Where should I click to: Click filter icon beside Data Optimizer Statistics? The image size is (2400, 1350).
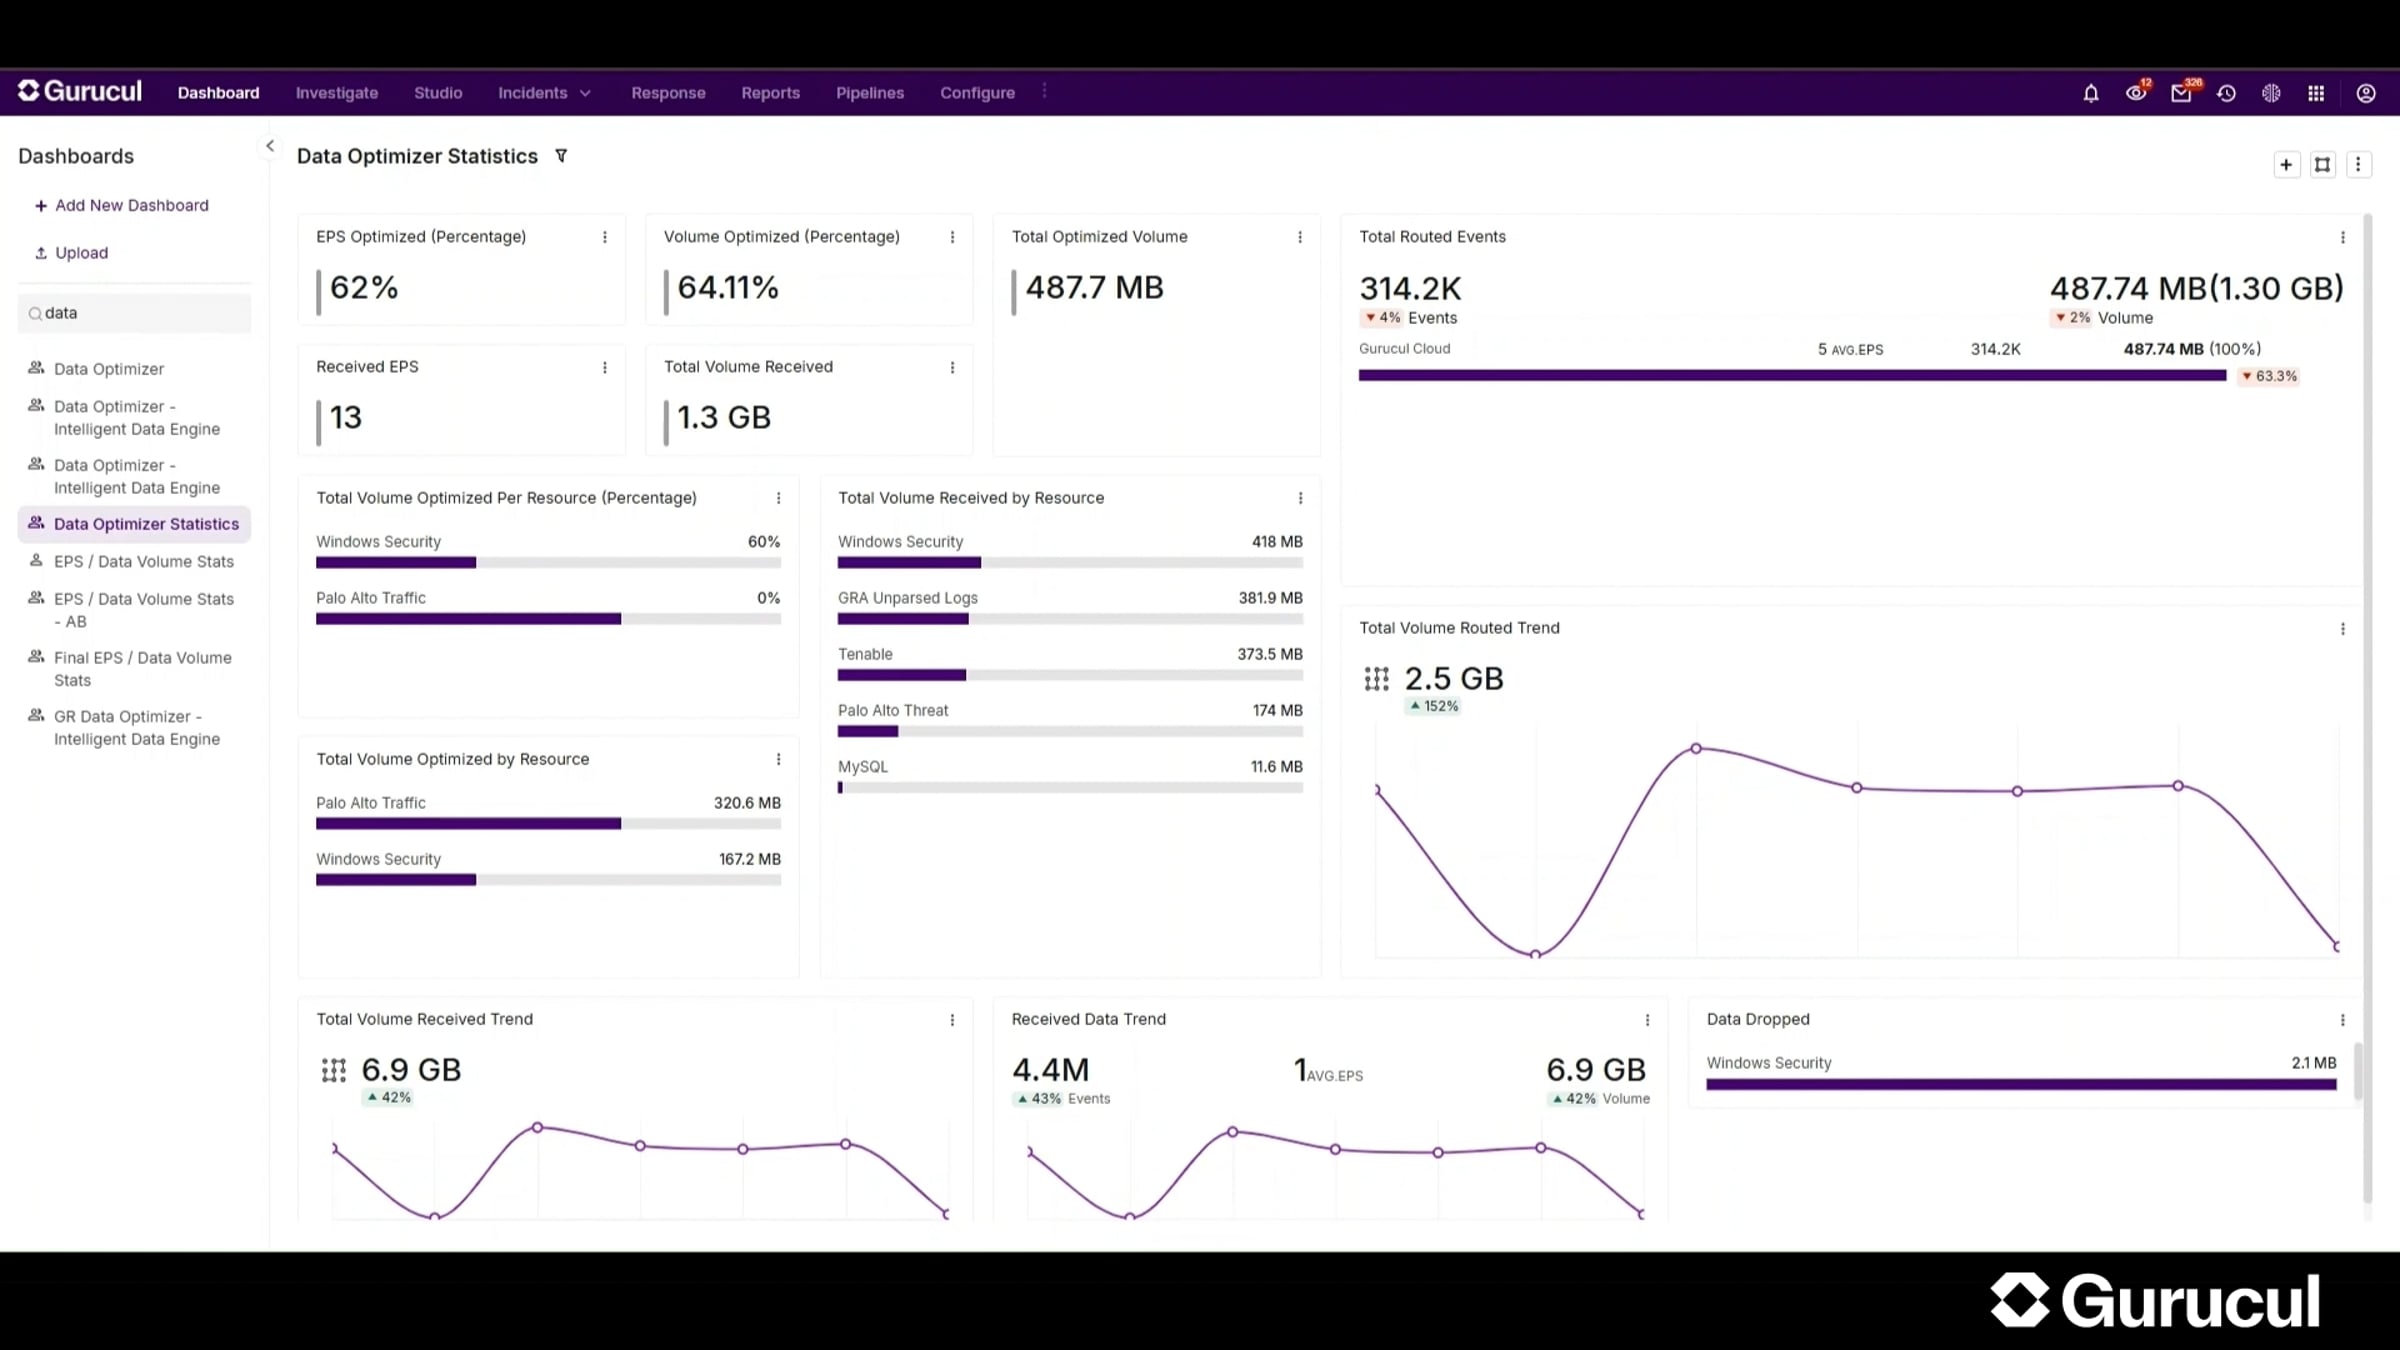pos(561,156)
